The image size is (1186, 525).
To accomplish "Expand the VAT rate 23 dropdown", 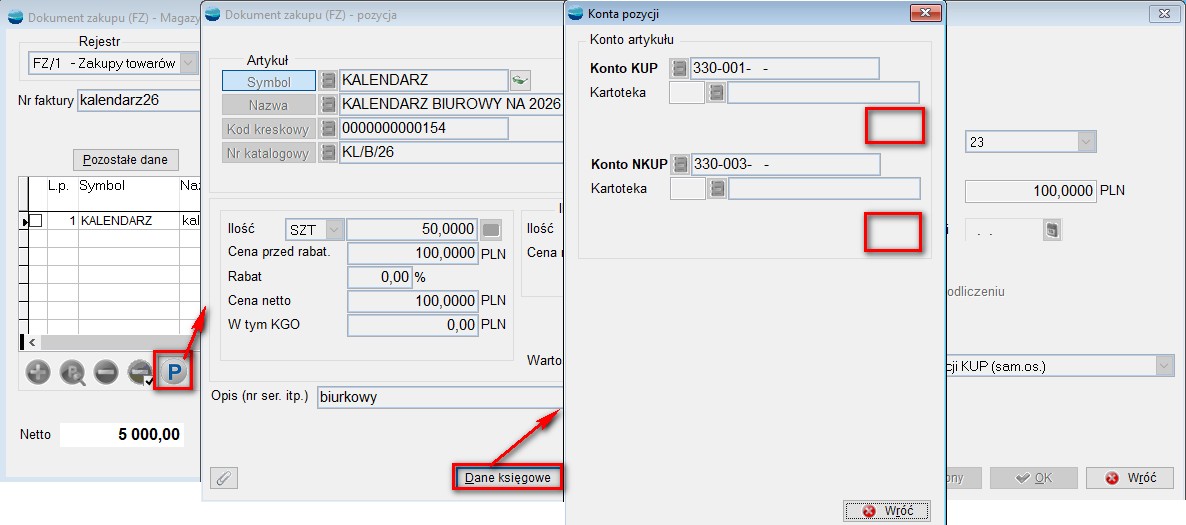I will pos(1086,142).
